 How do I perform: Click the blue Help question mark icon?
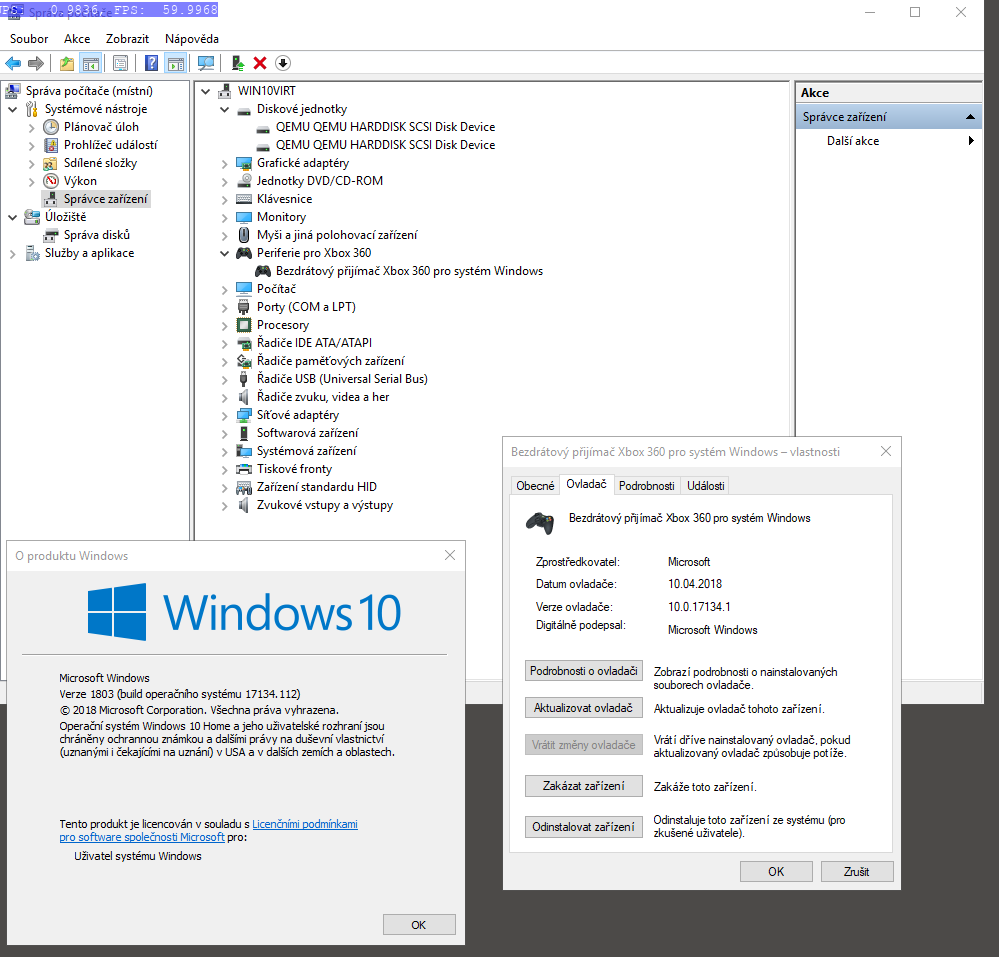(x=151, y=63)
